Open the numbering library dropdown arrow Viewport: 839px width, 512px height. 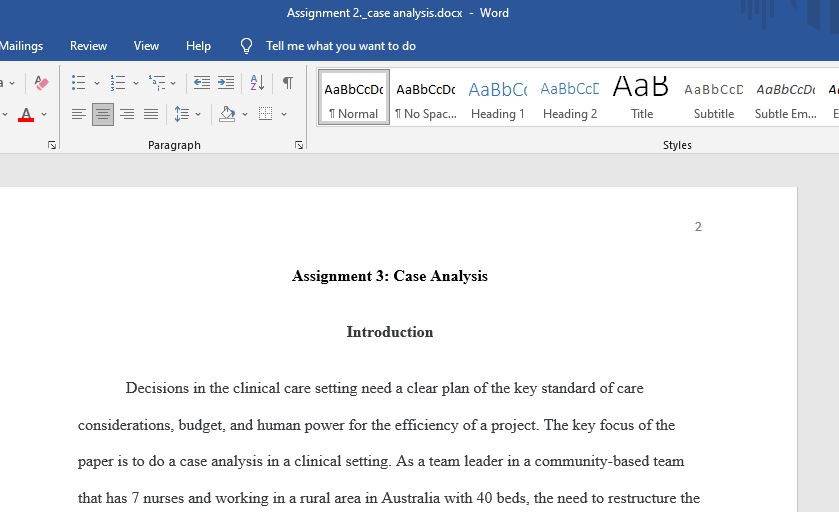(136, 83)
